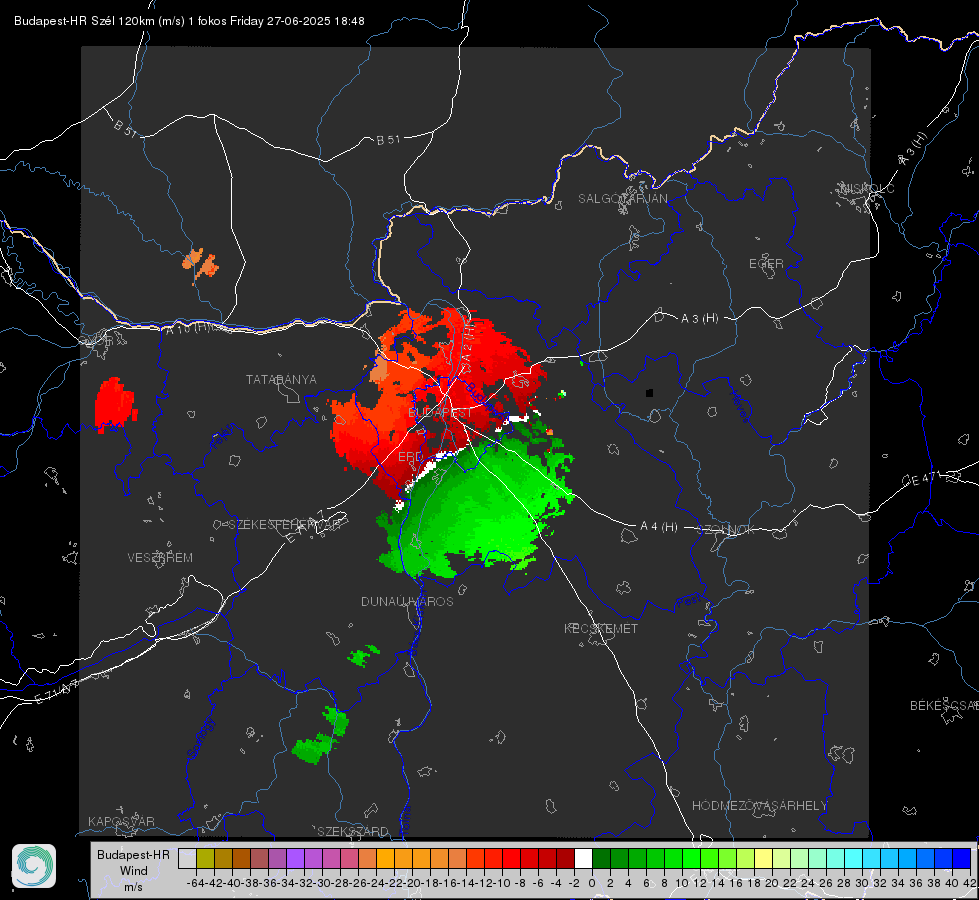This screenshot has width=979, height=900.
Task: Click the small green echo southwest of Dunaújváros
Action: (x=363, y=655)
